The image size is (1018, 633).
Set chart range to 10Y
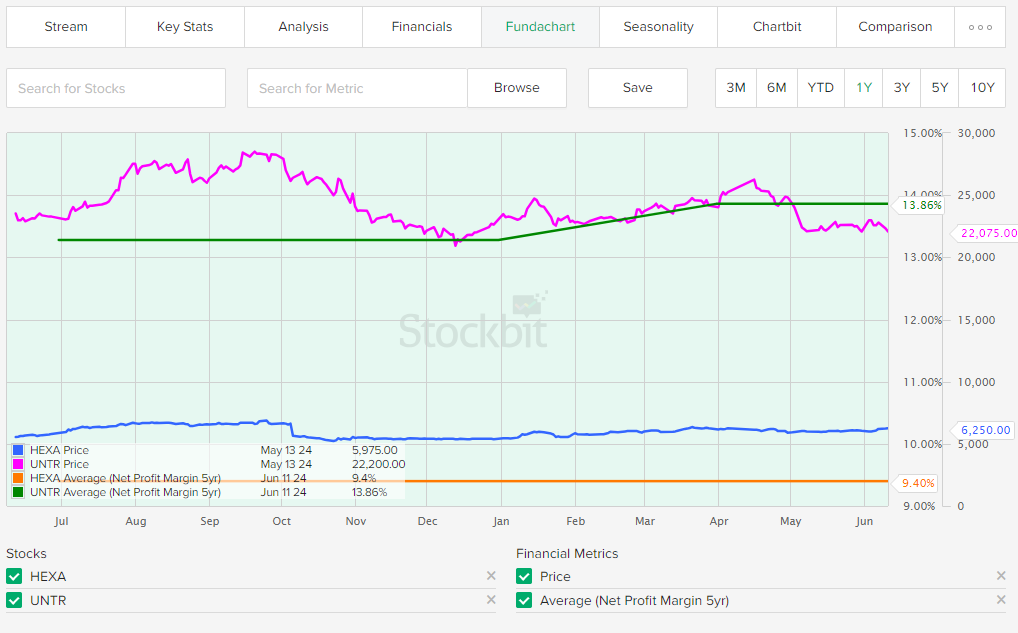pos(982,88)
